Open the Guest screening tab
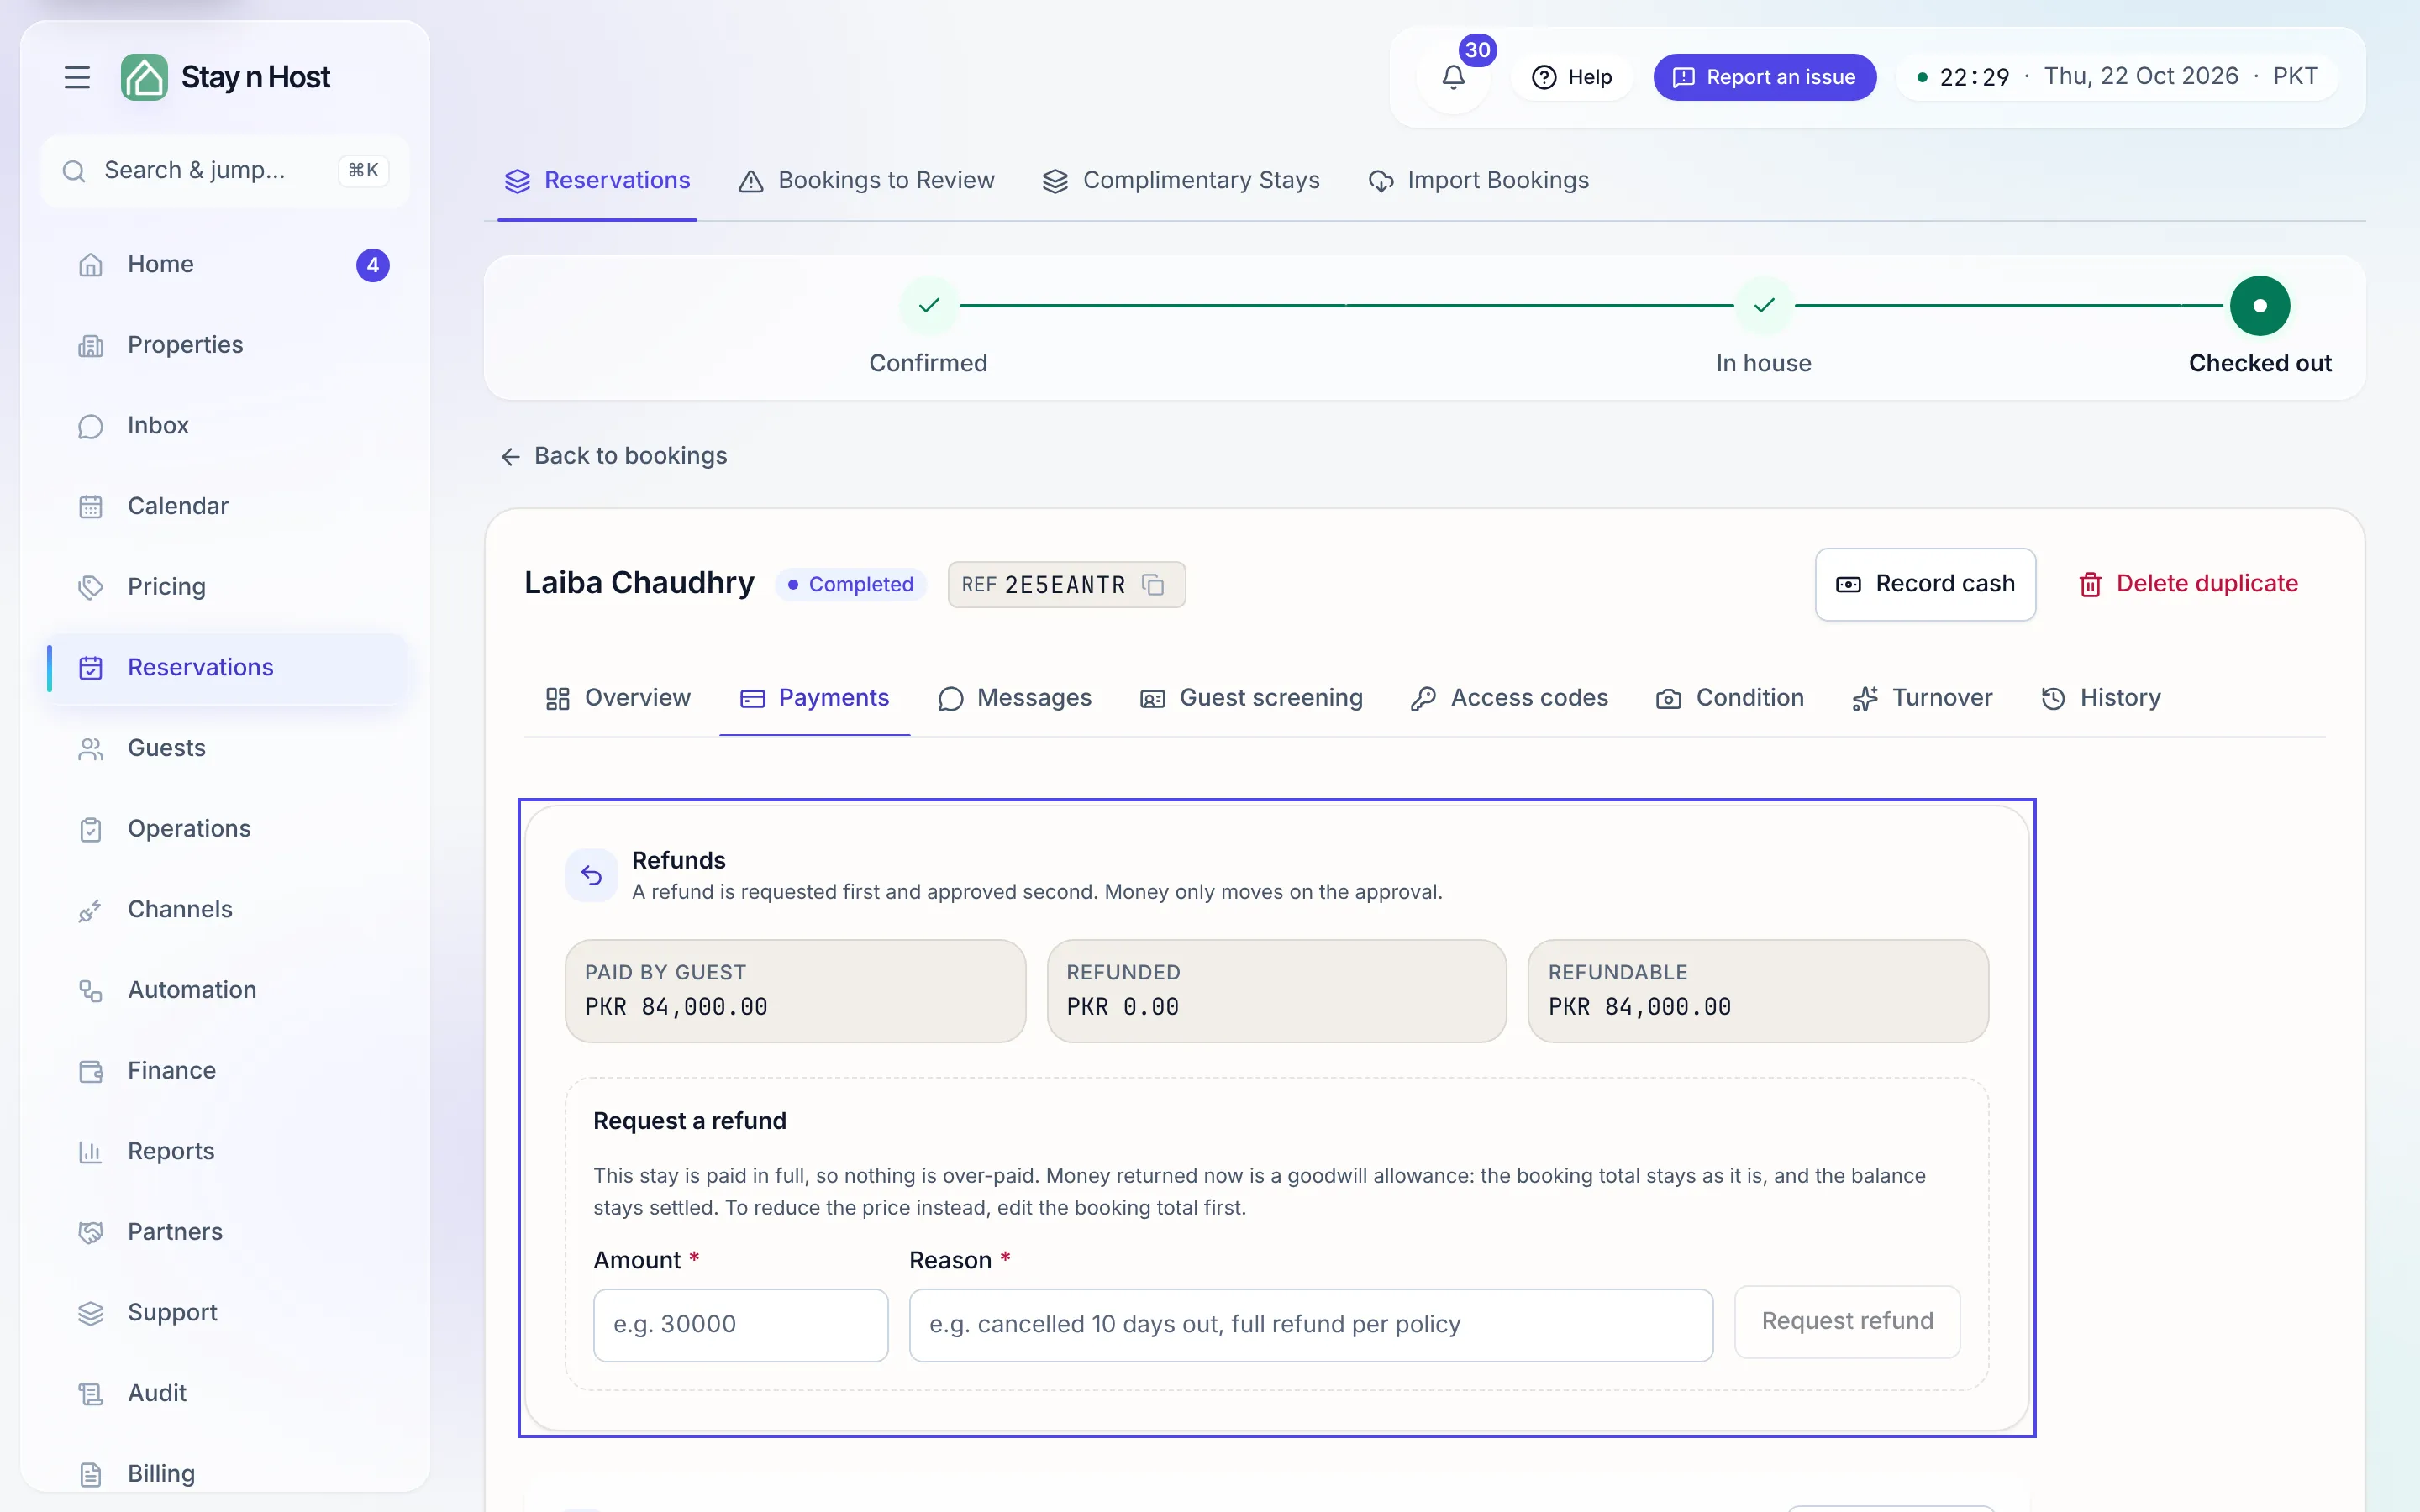 [x=1251, y=698]
